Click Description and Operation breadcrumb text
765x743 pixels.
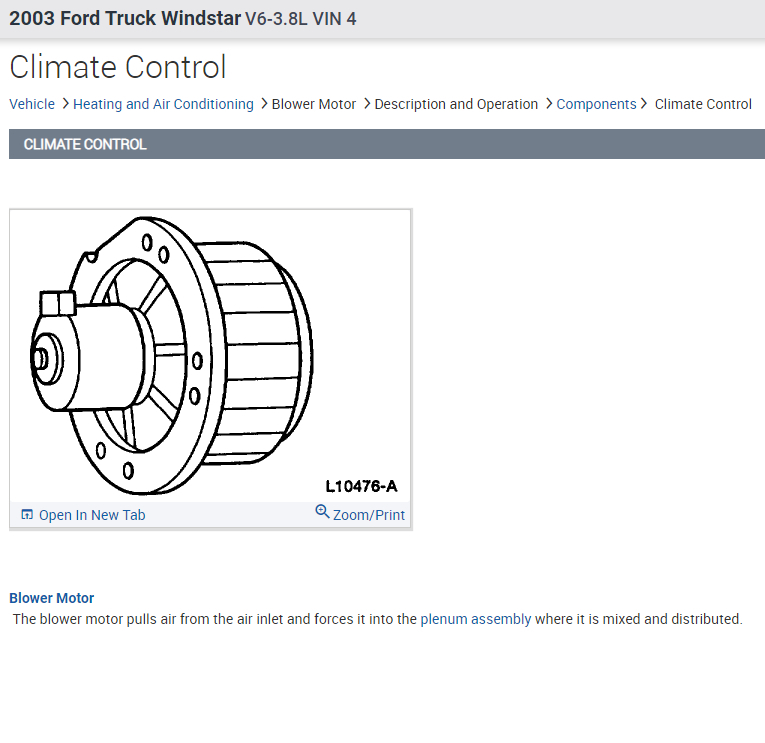456,104
